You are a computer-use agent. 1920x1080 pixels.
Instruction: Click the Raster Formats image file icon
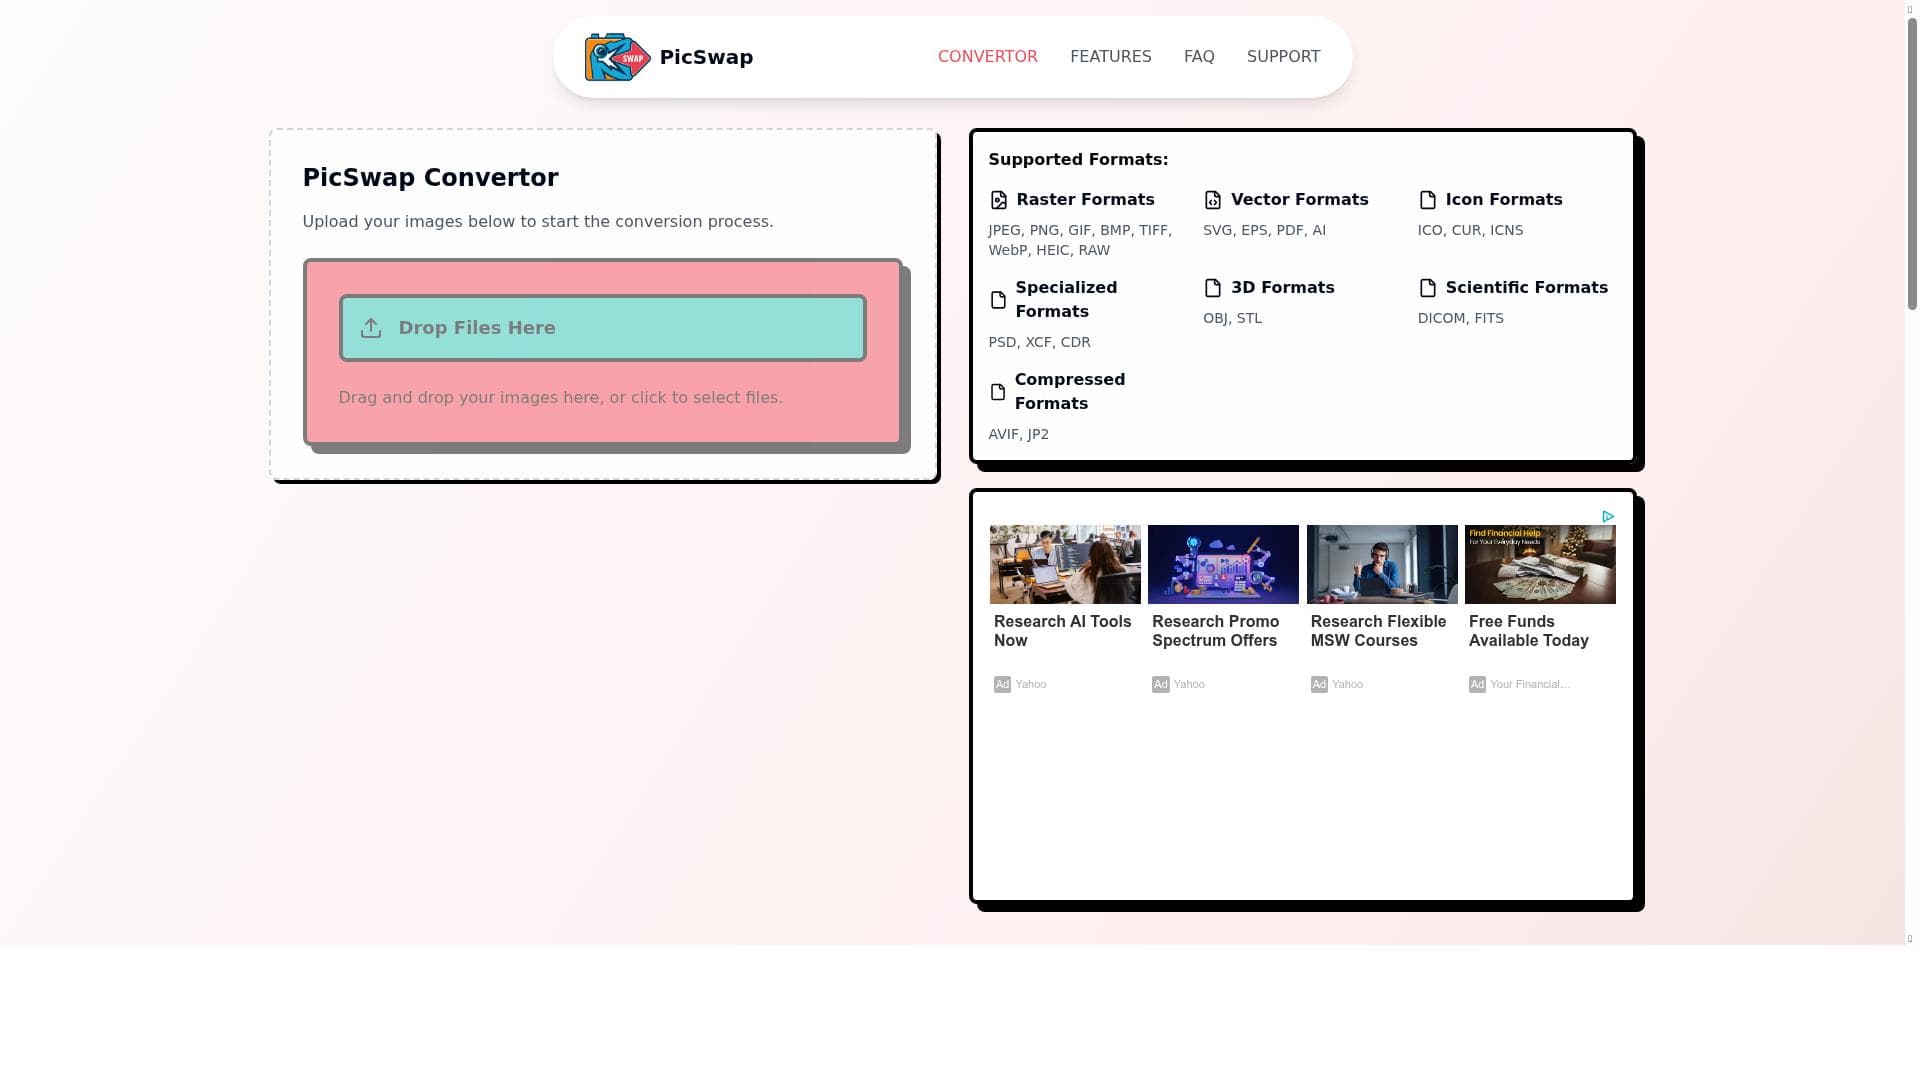coord(998,200)
